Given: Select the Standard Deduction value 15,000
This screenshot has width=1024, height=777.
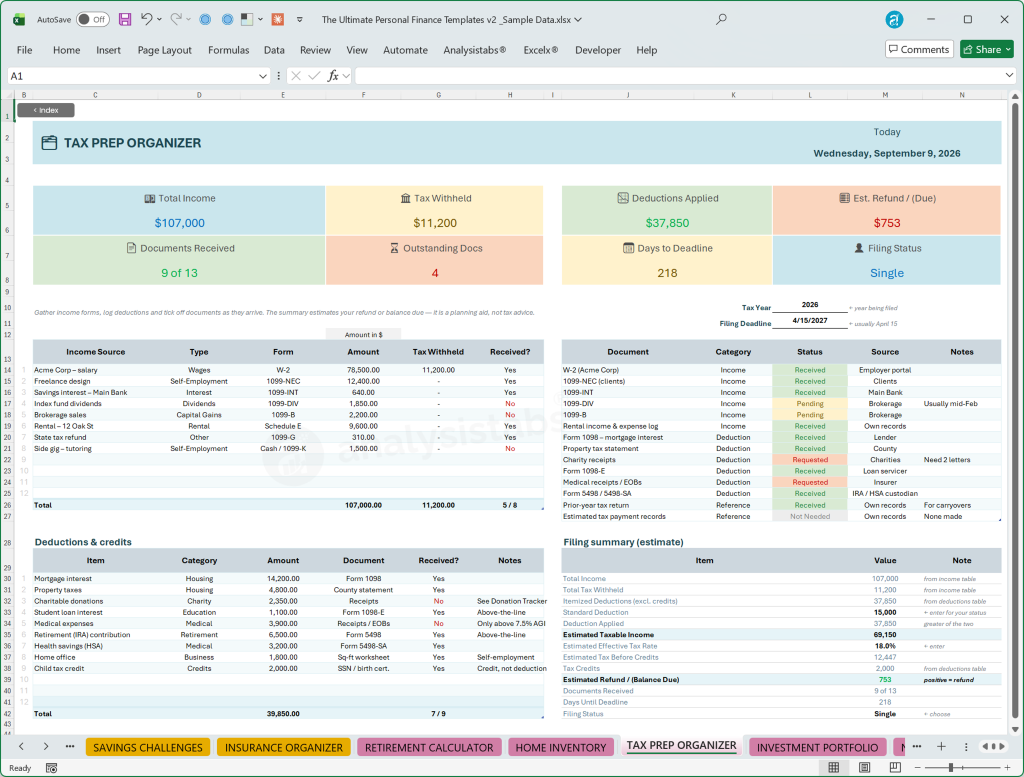Looking at the screenshot, I should tap(885, 612).
